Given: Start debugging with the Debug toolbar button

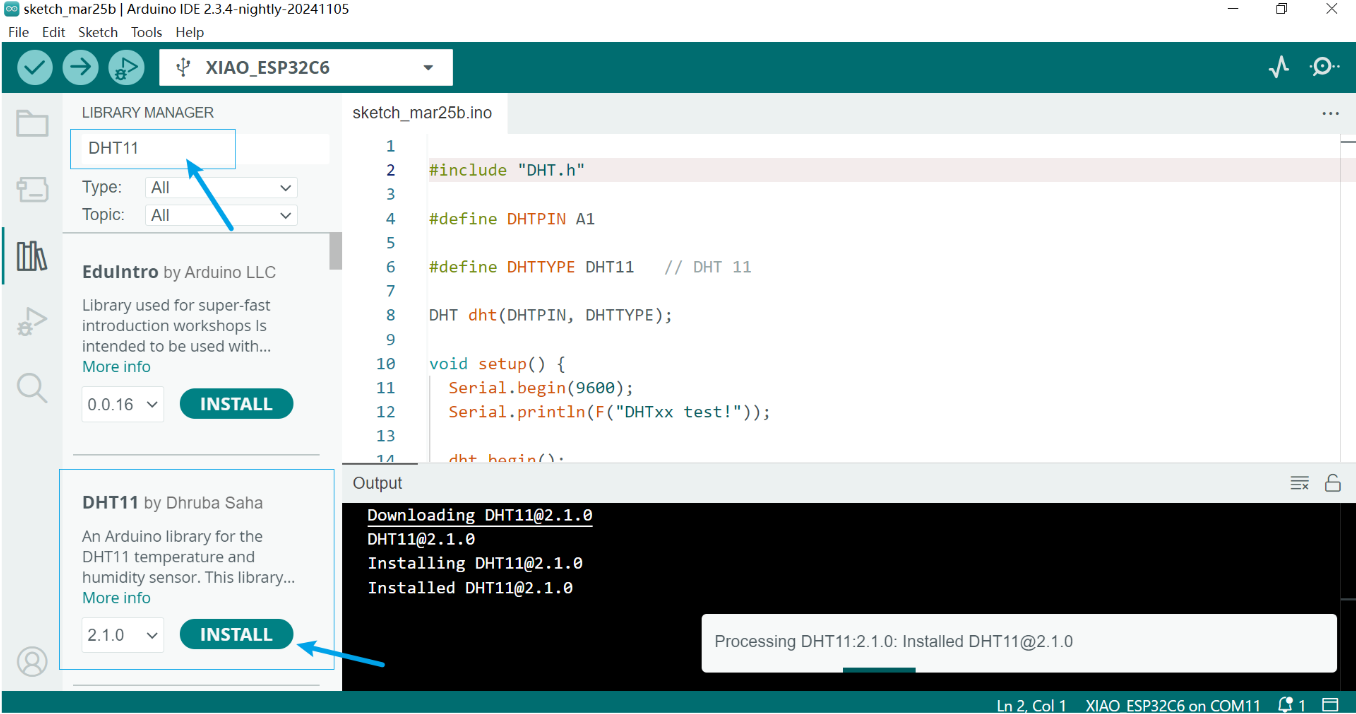Looking at the screenshot, I should point(126,67).
